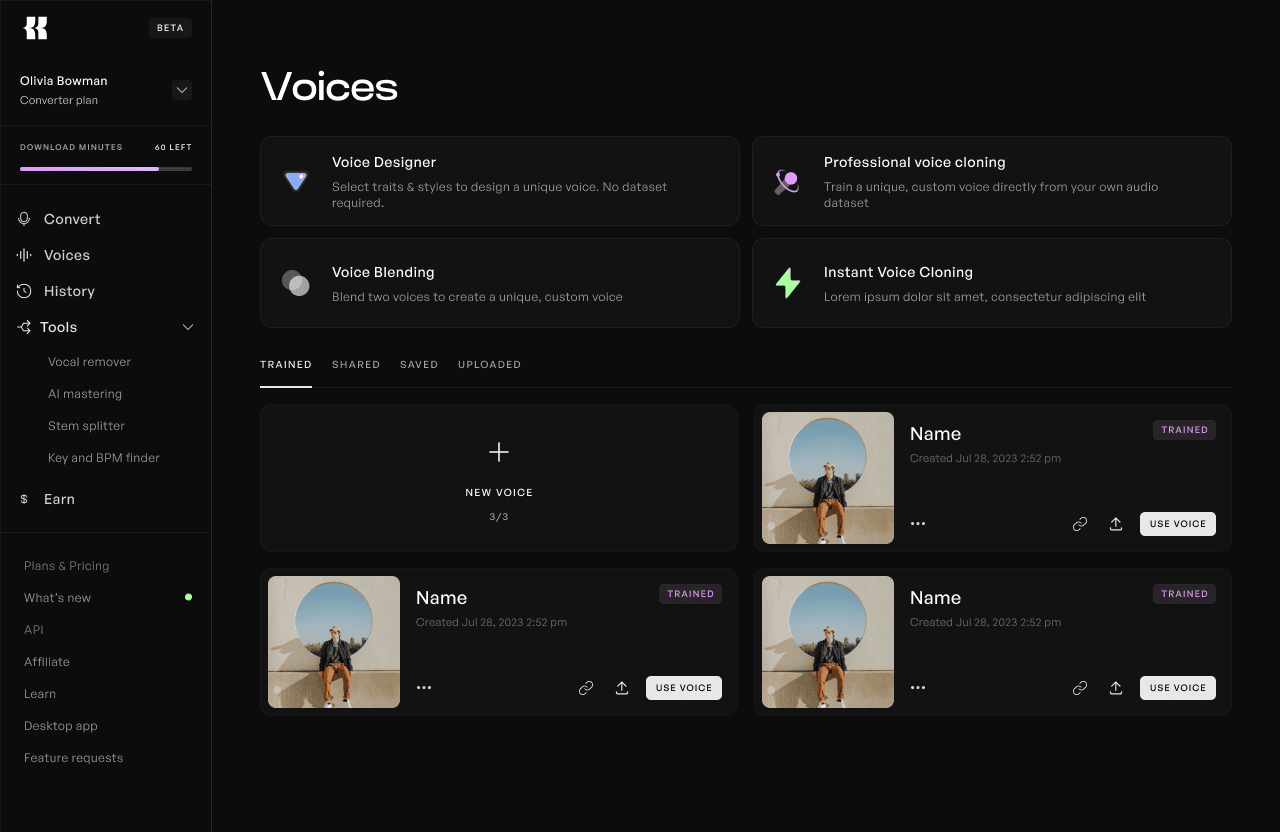Click the plus icon for New Voice

point(499,452)
